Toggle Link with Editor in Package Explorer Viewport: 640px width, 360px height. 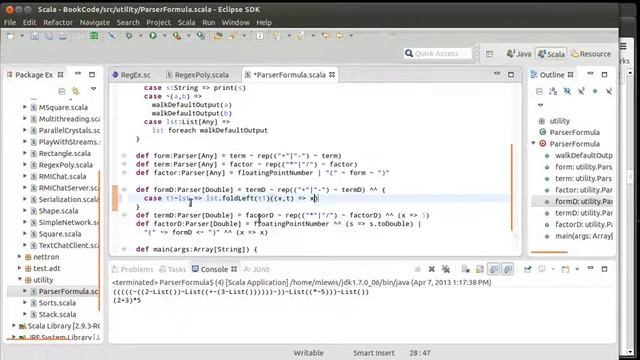[x=76, y=91]
